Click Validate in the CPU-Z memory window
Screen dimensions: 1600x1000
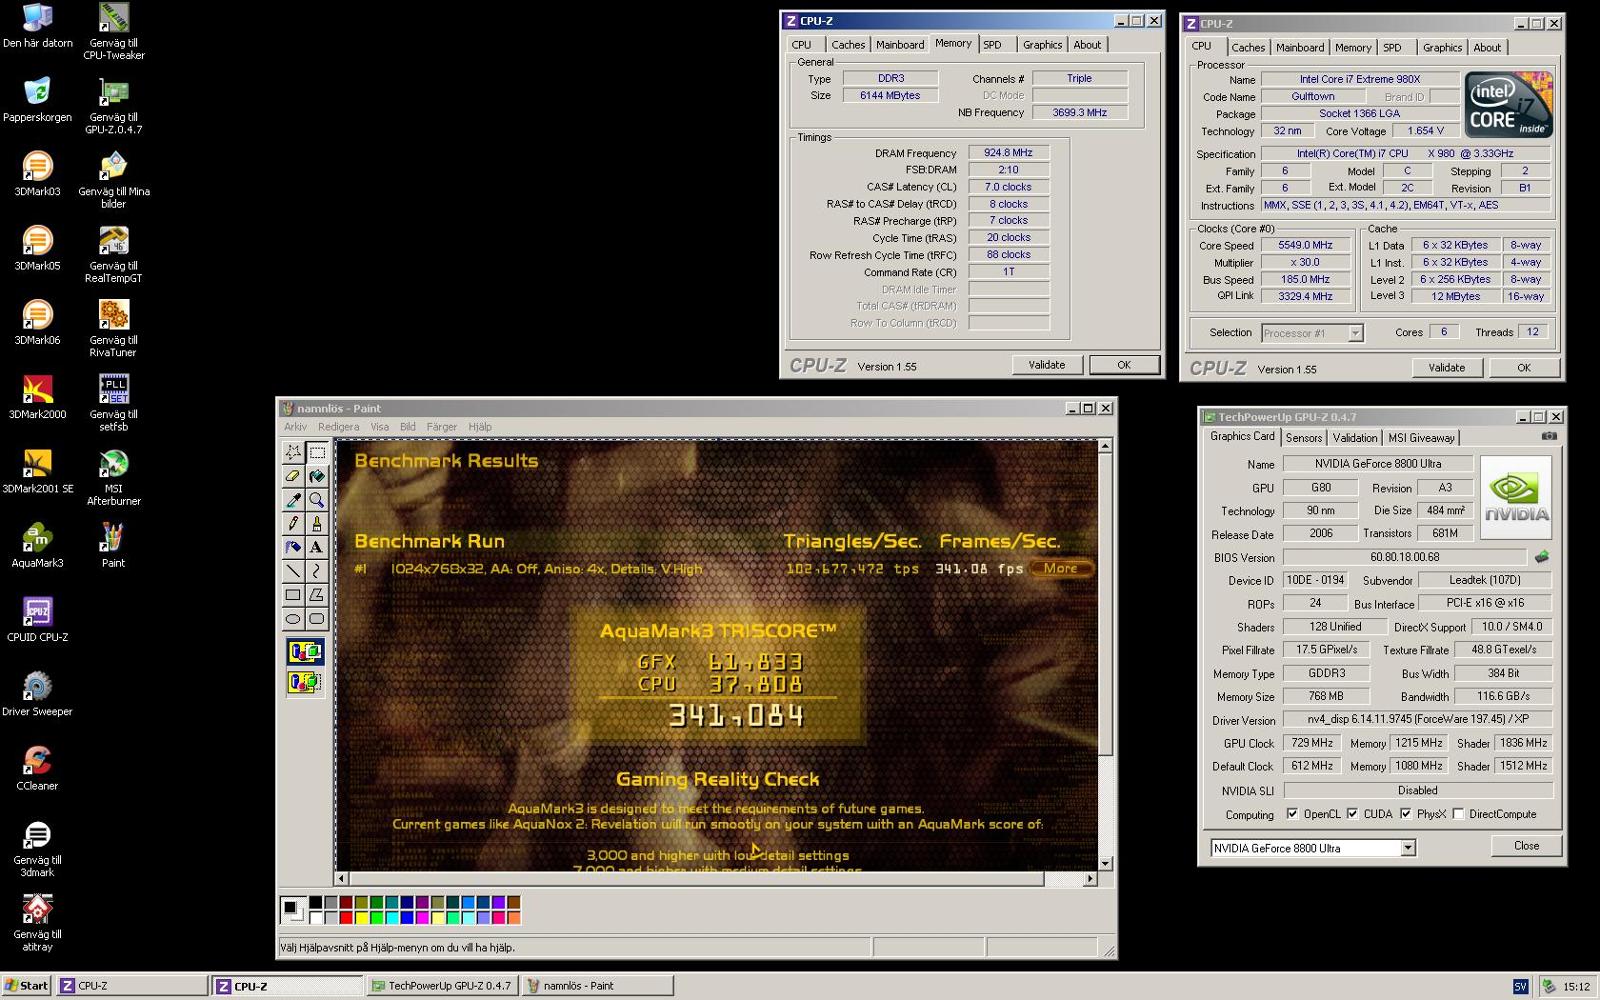1047,365
